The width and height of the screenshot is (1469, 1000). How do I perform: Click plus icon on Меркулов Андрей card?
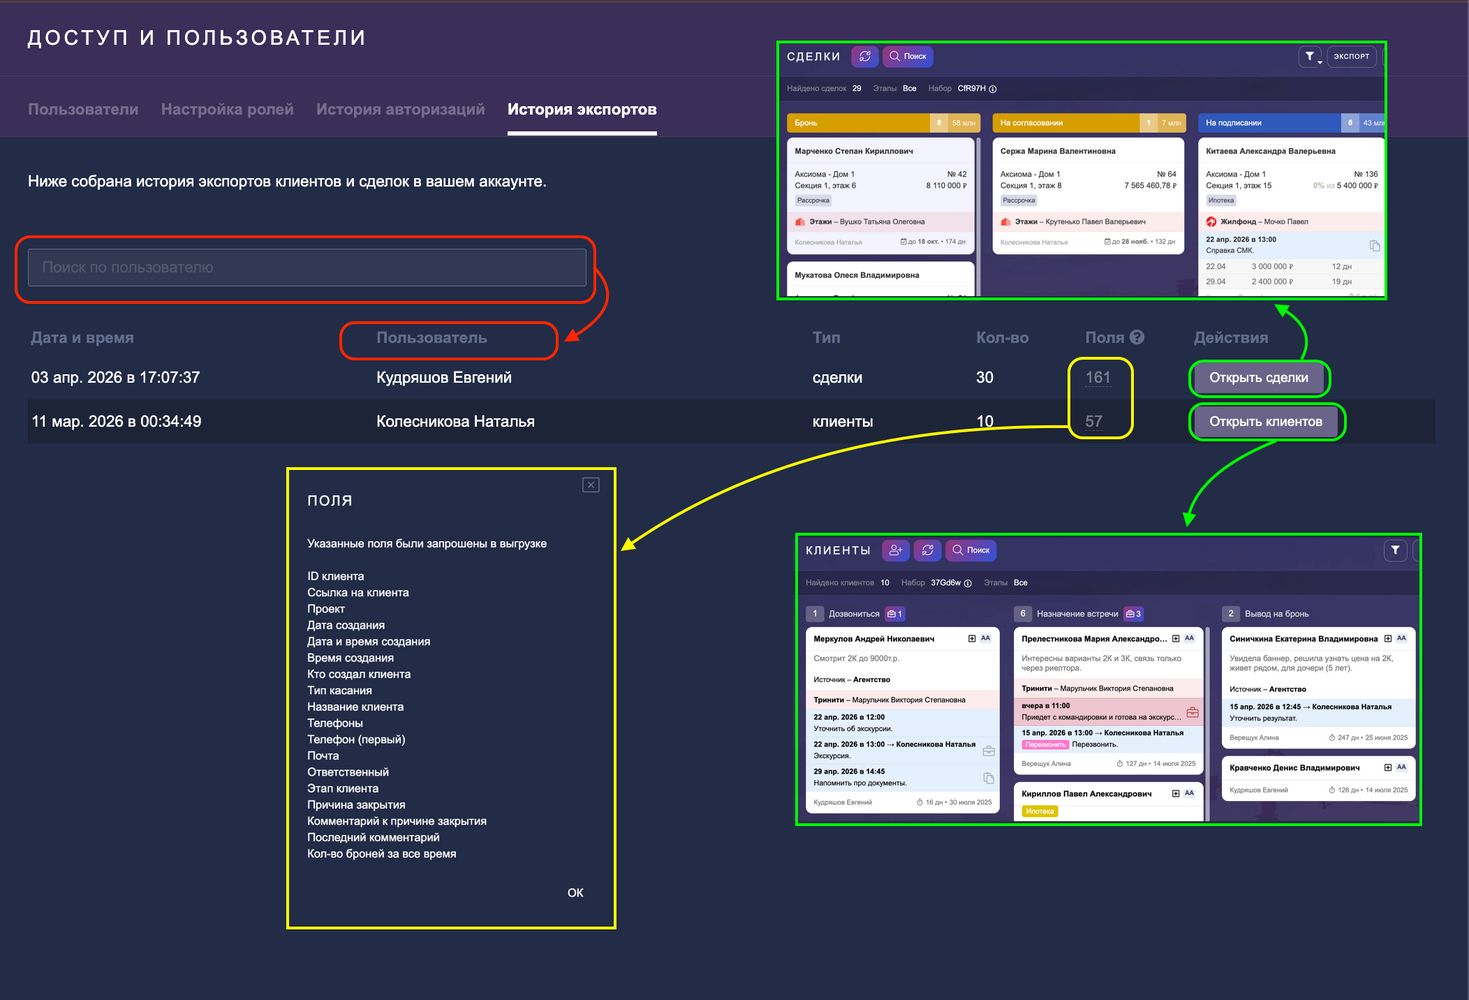971,638
